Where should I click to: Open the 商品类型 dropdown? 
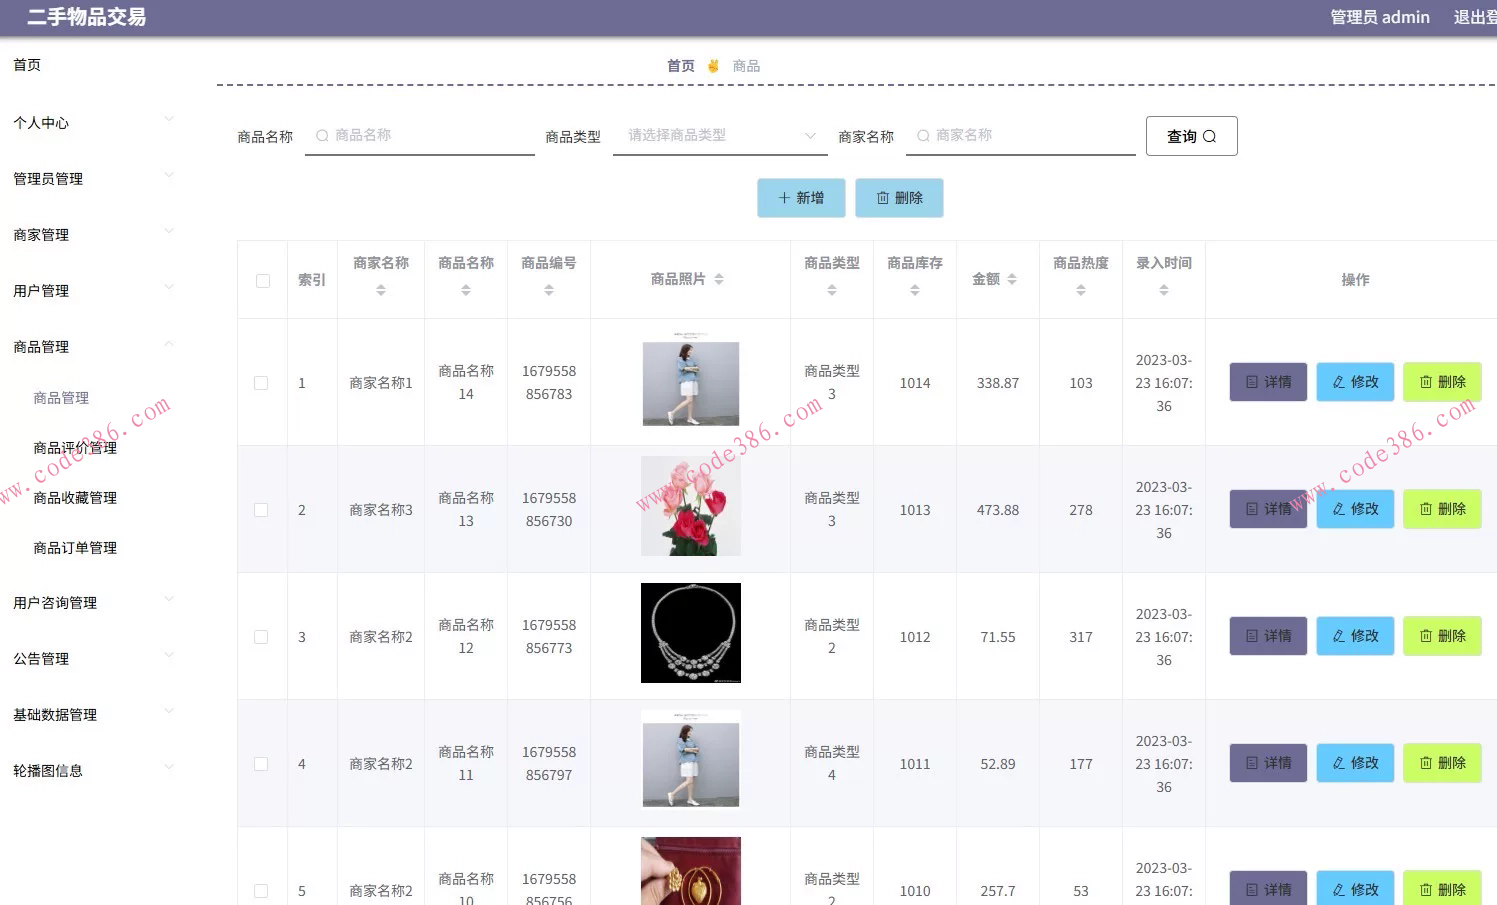point(719,134)
